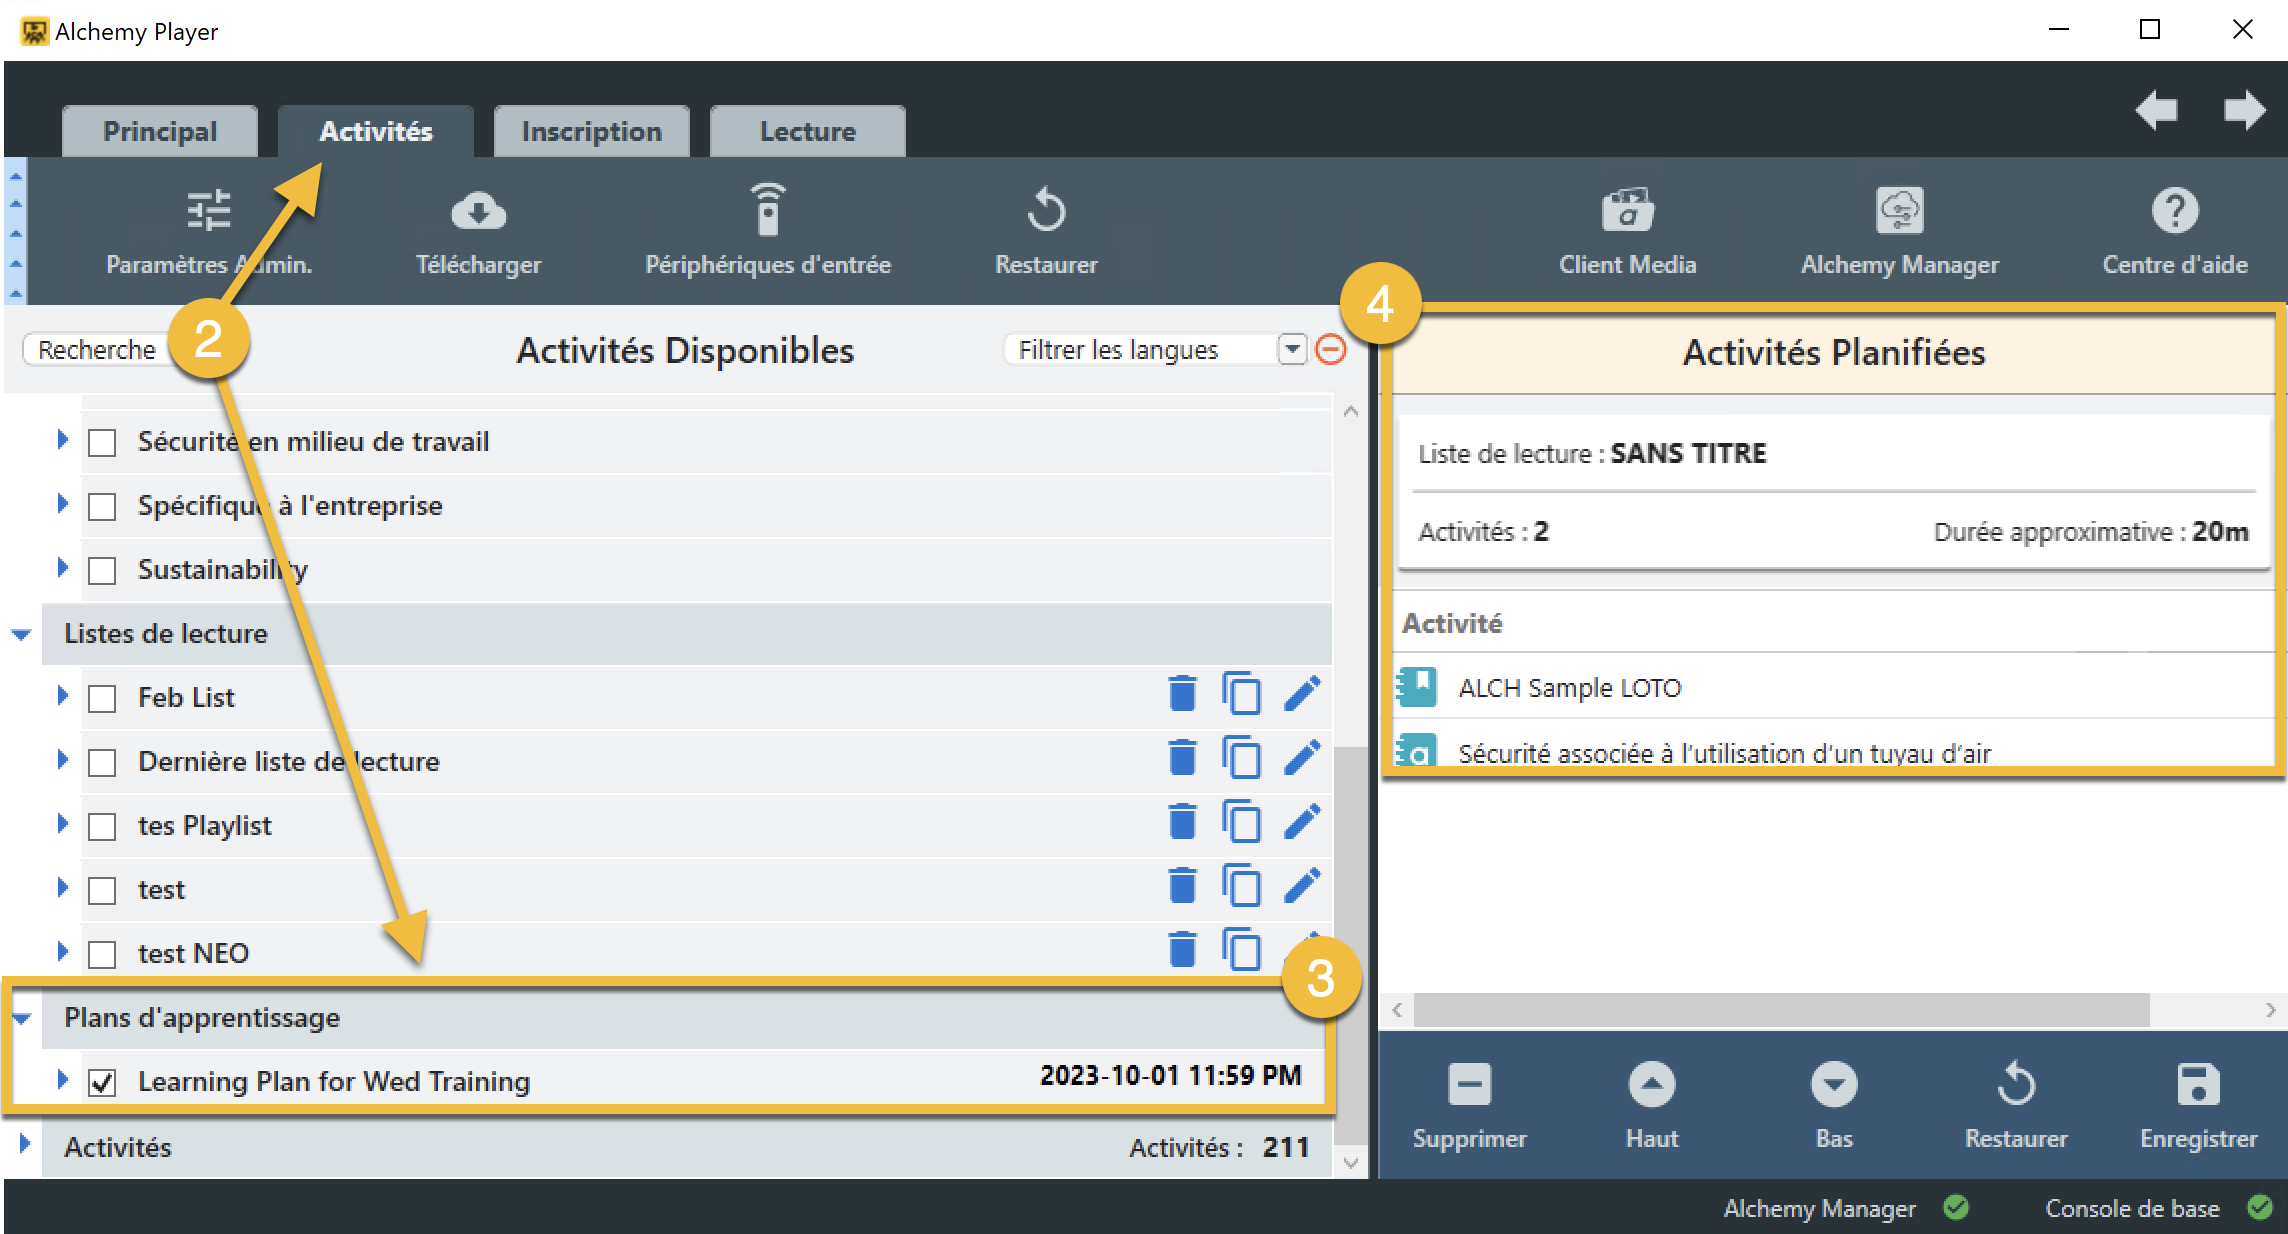Expand the Activités section
The width and height of the screenshot is (2288, 1234).
tap(24, 1143)
